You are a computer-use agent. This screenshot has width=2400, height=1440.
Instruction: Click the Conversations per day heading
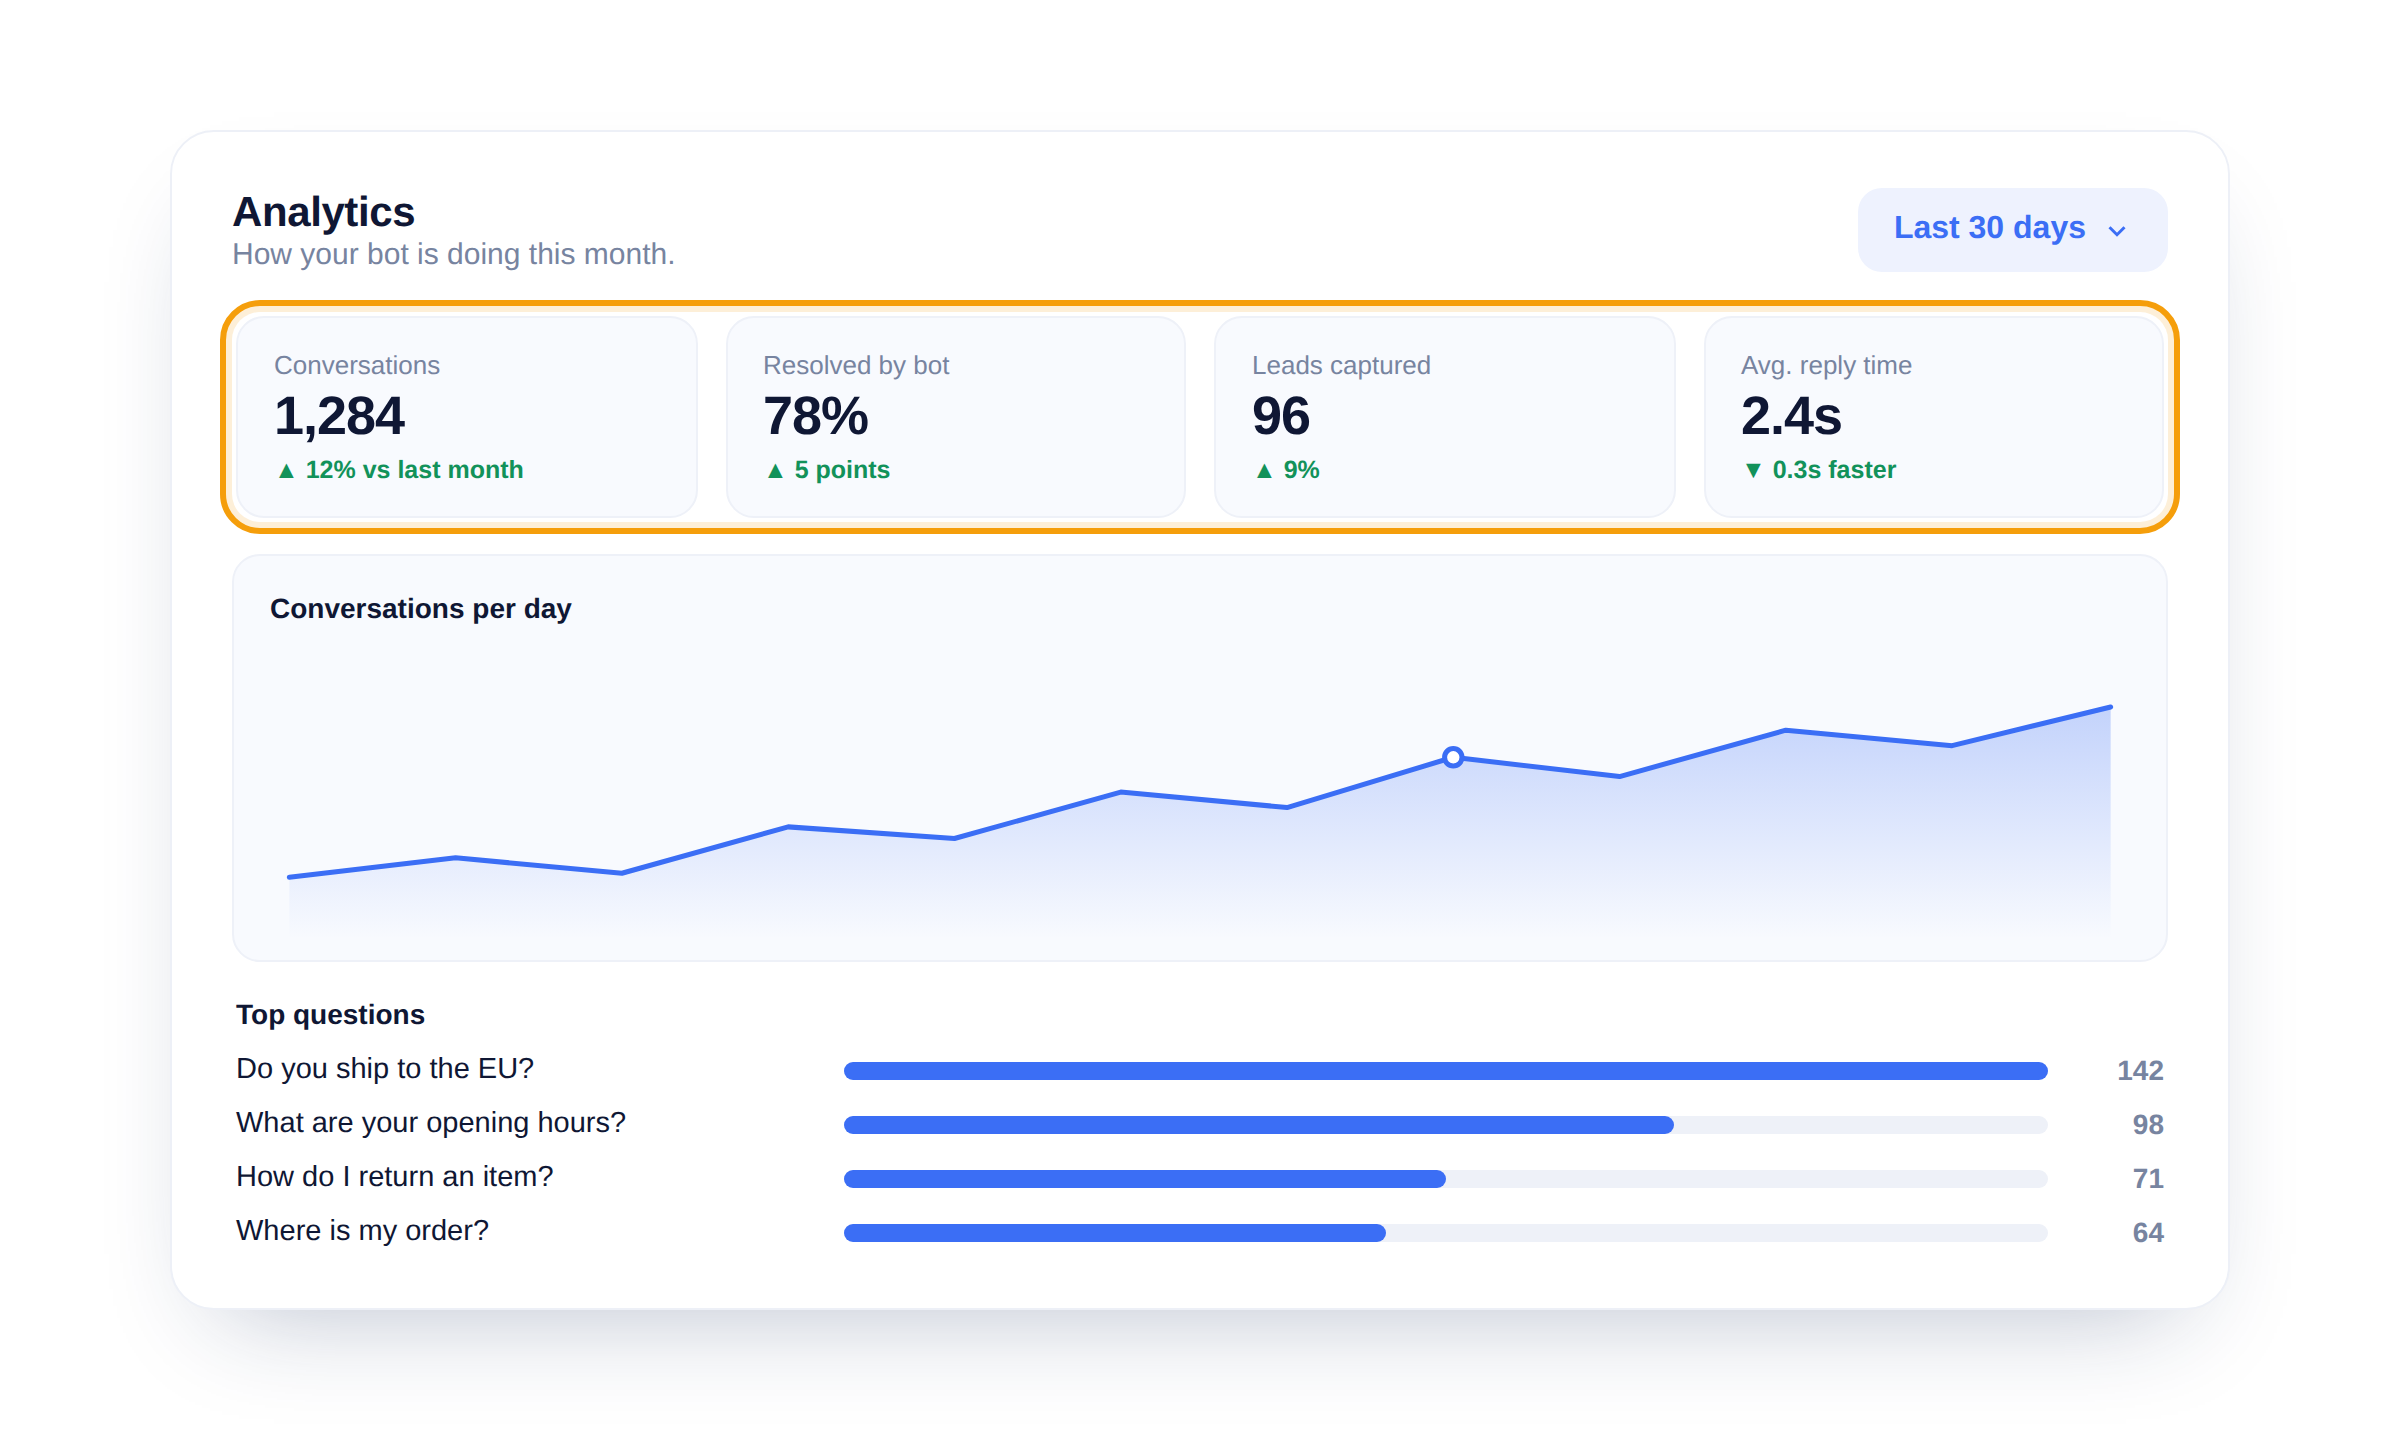tap(420, 608)
